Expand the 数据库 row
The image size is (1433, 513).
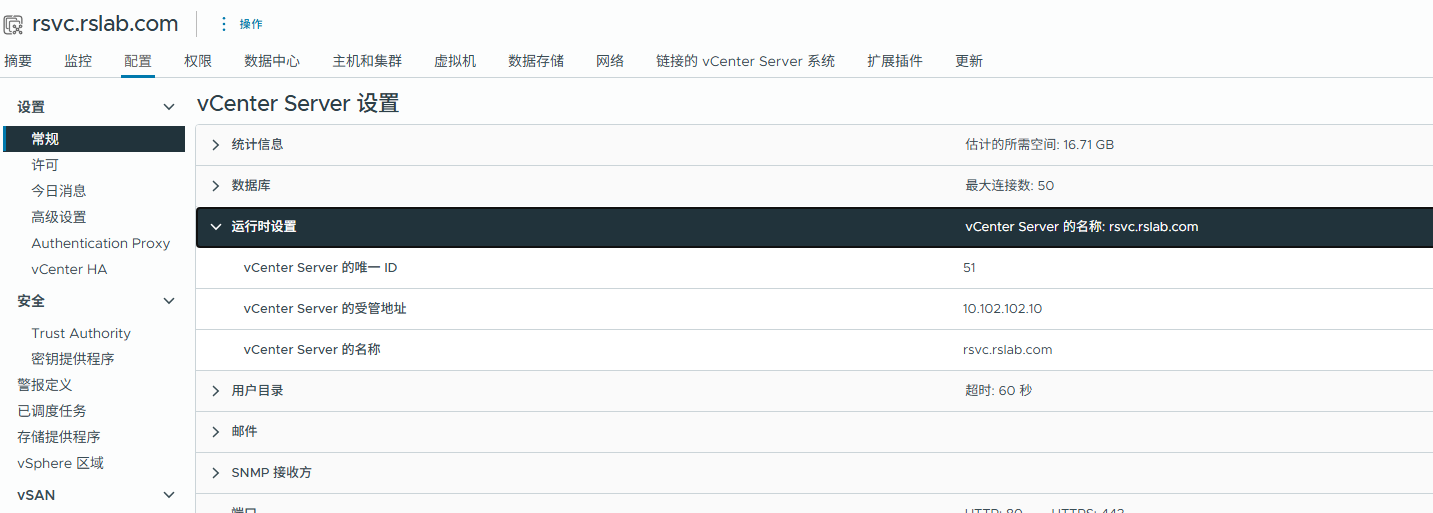click(215, 186)
